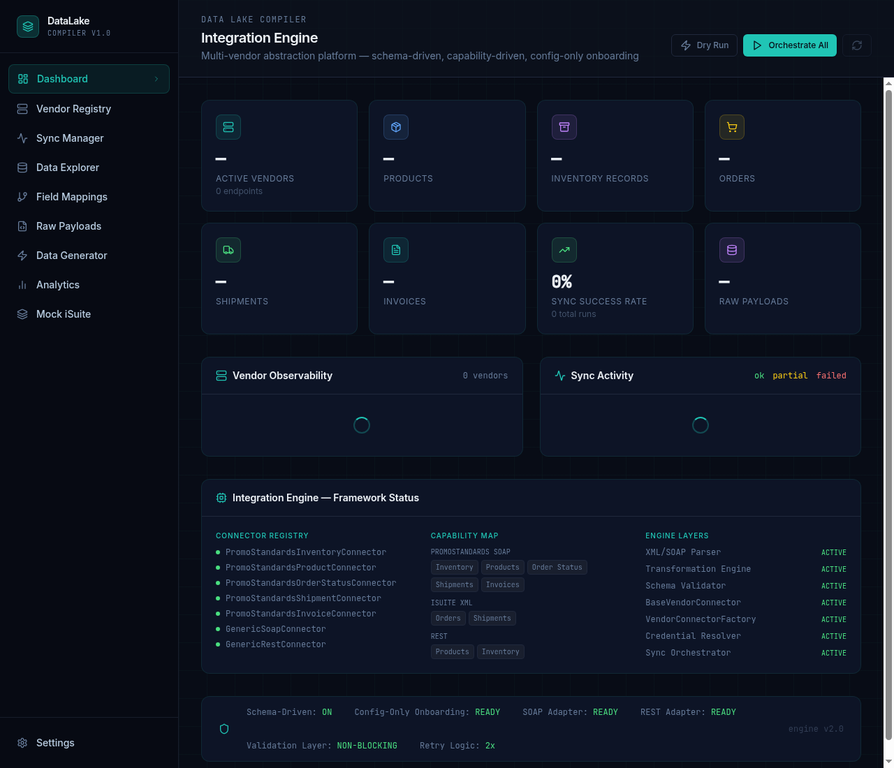Select the Orders chip under ISUITE XML
The width and height of the screenshot is (894, 768).
(x=448, y=618)
